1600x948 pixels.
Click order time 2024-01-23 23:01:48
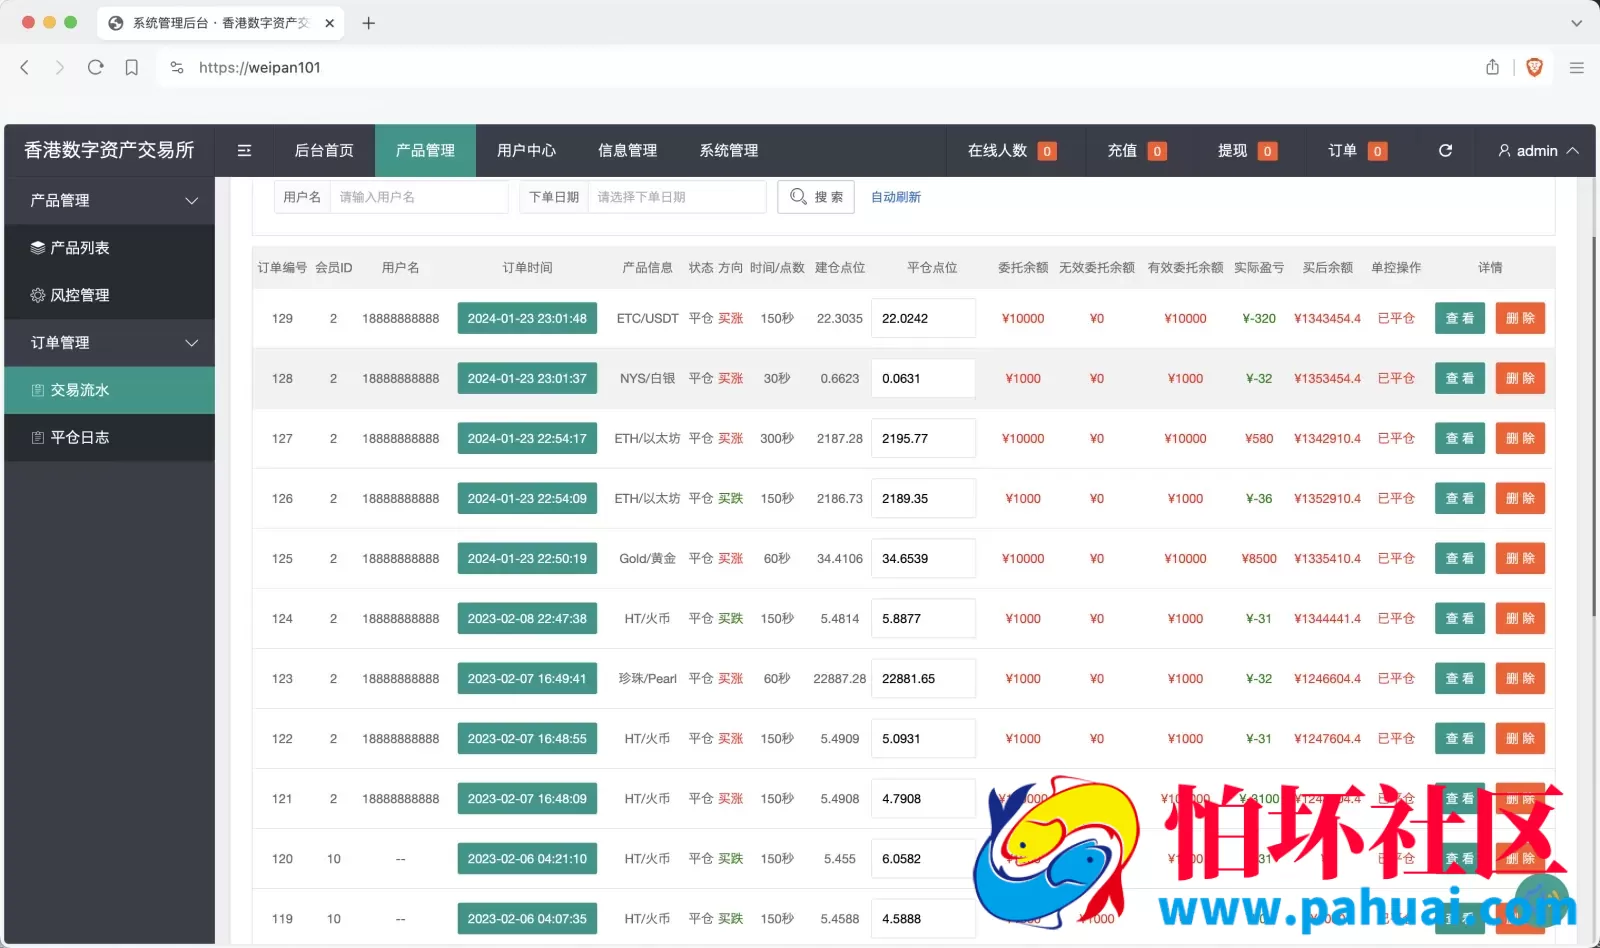tap(527, 318)
